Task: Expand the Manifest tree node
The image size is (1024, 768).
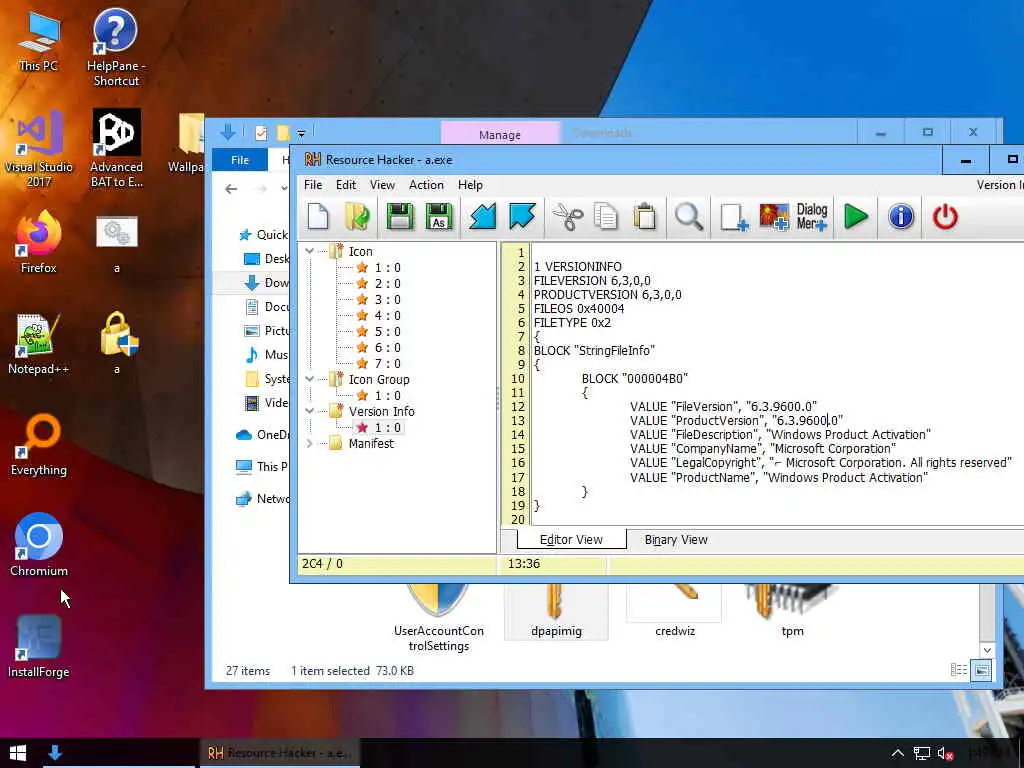Action: (x=310, y=443)
